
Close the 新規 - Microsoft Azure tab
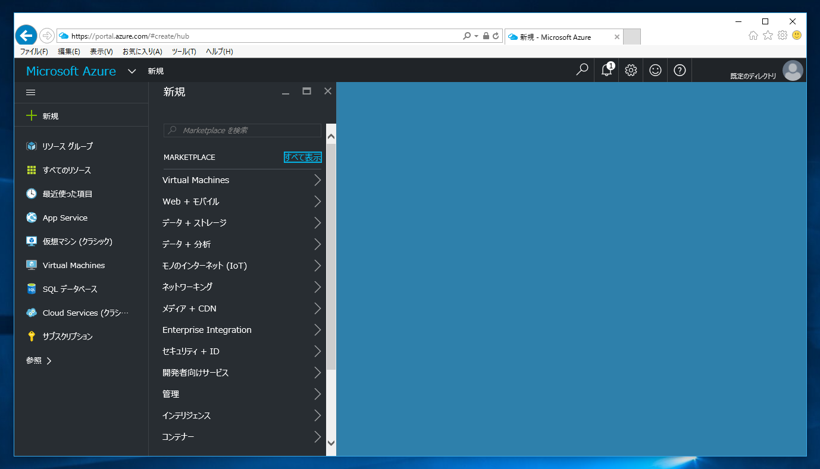(617, 37)
